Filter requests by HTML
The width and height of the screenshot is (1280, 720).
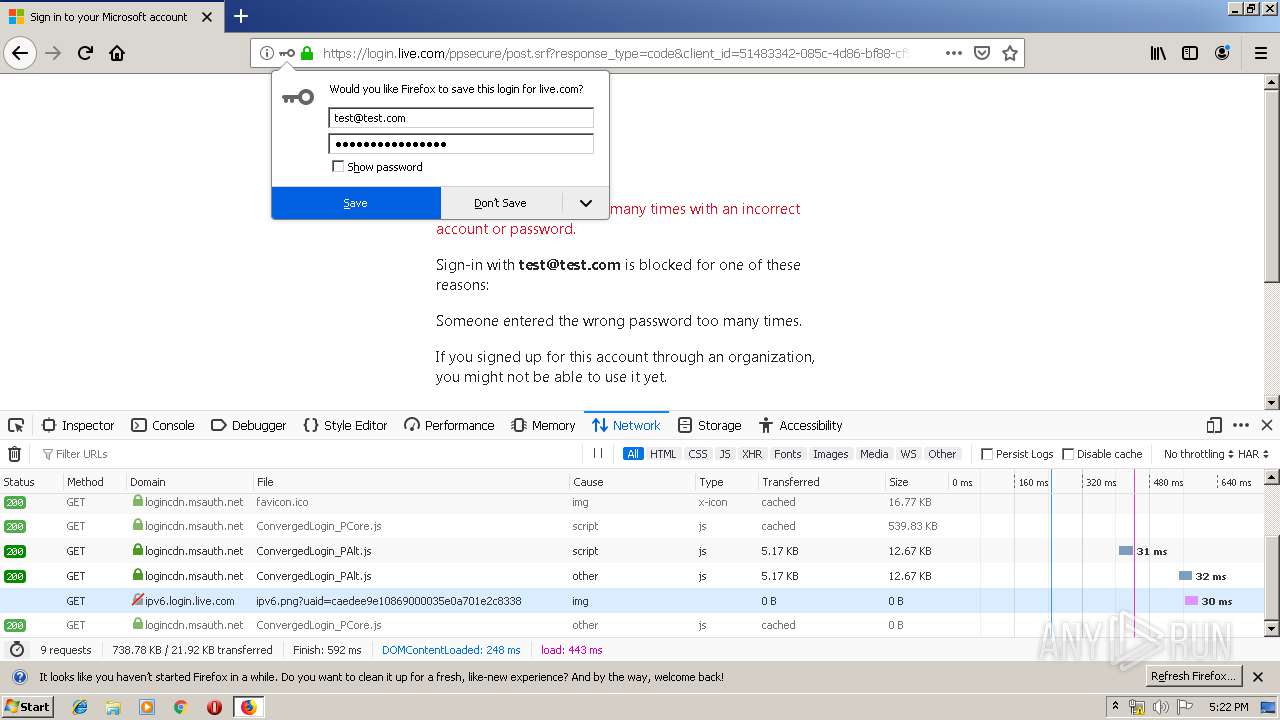click(x=663, y=454)
